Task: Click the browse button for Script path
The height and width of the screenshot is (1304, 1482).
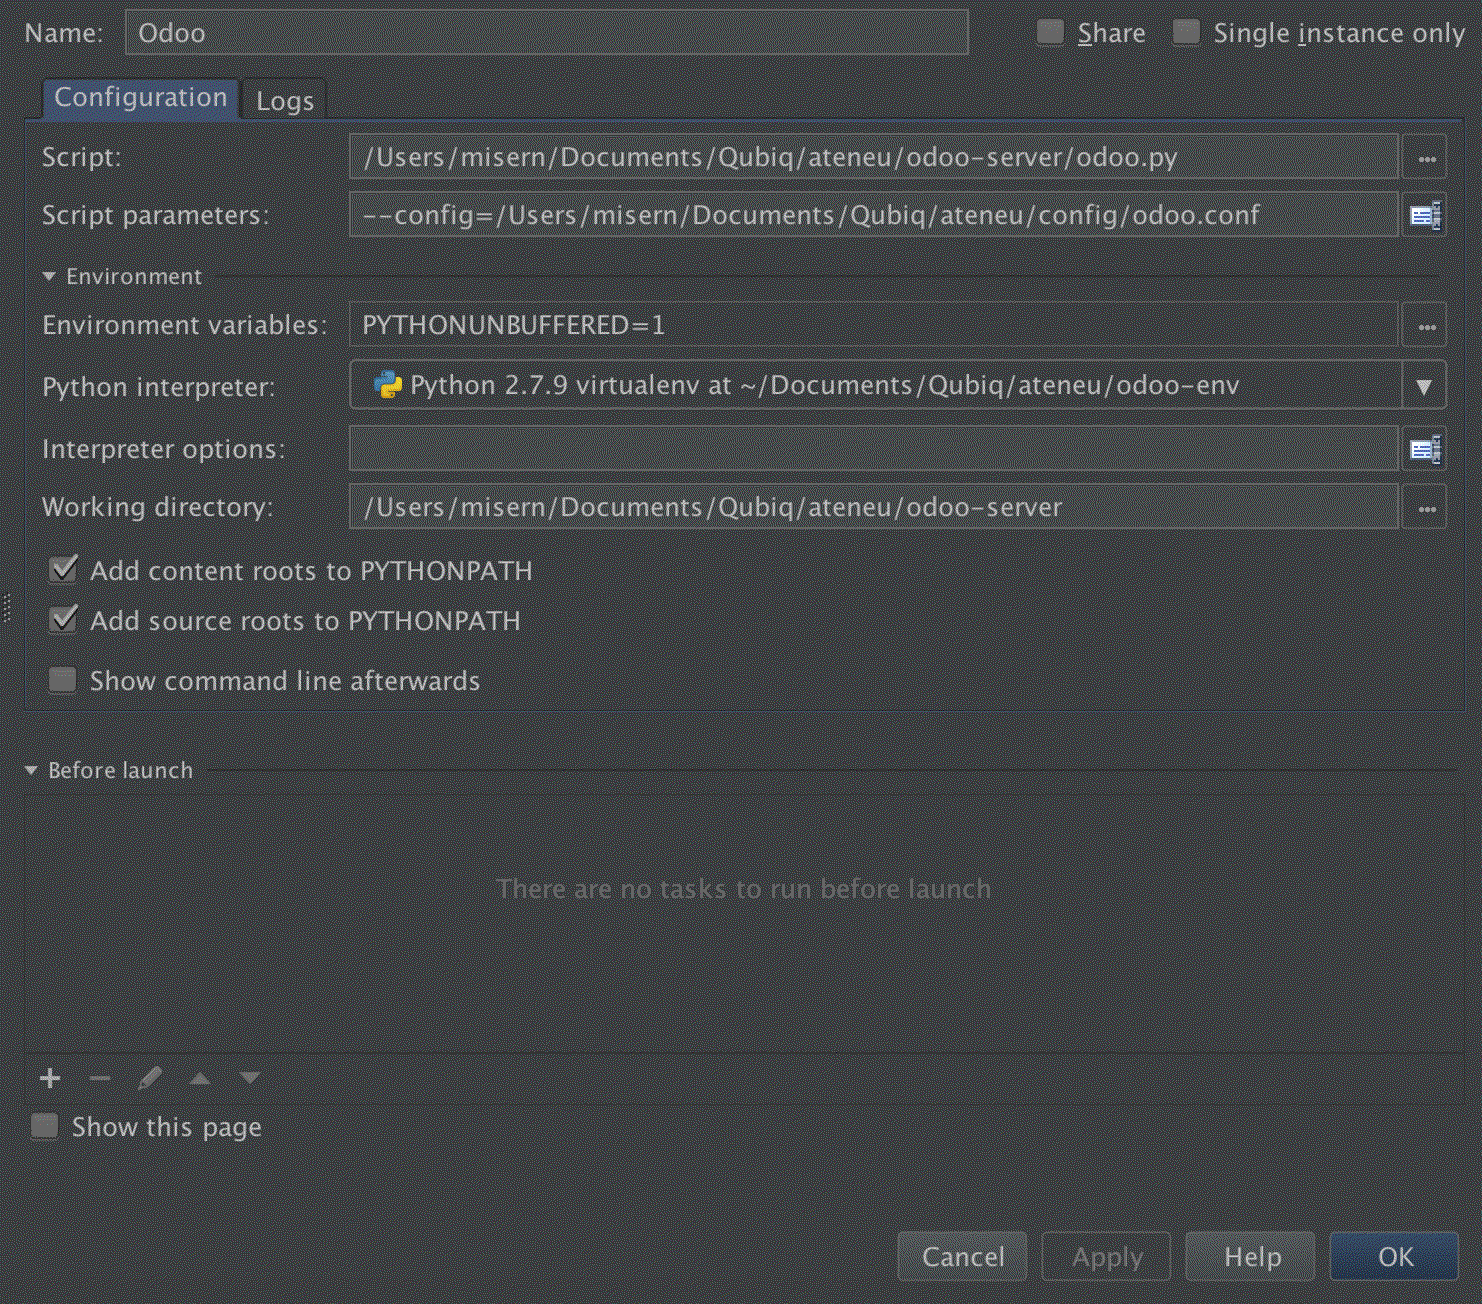Action: [x=1426, y=158]
